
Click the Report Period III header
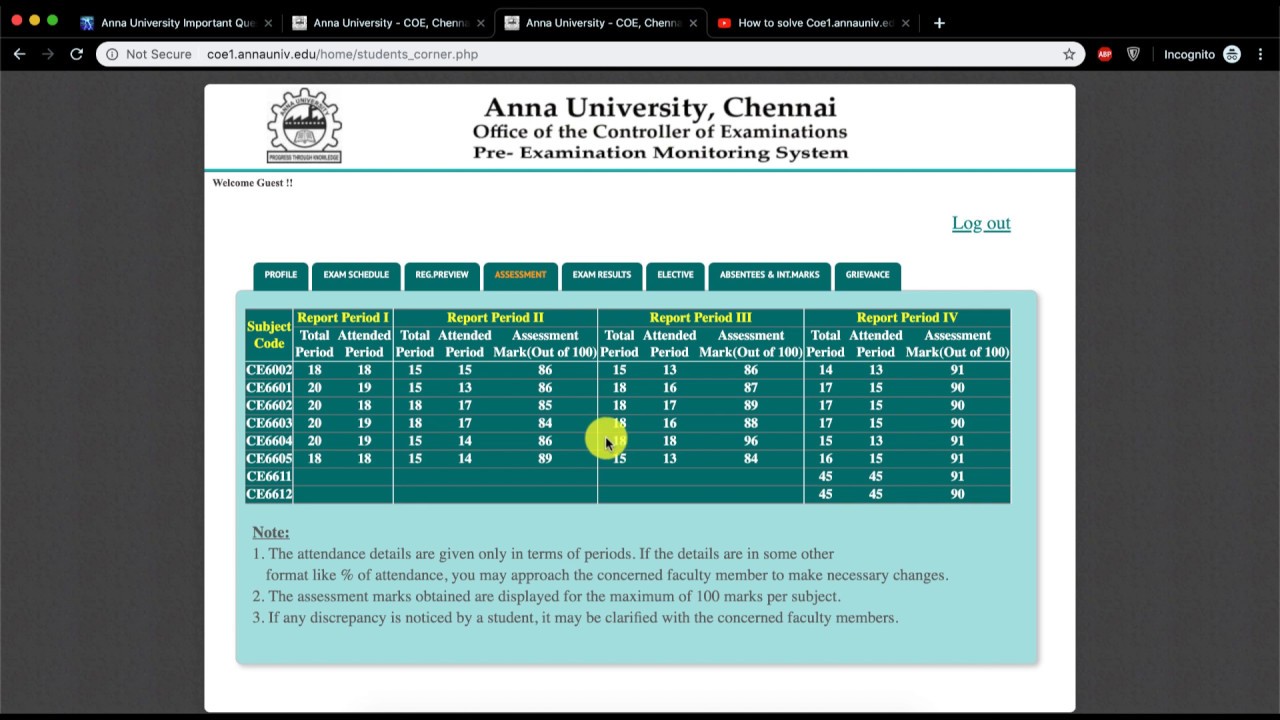tap(700, 318)
